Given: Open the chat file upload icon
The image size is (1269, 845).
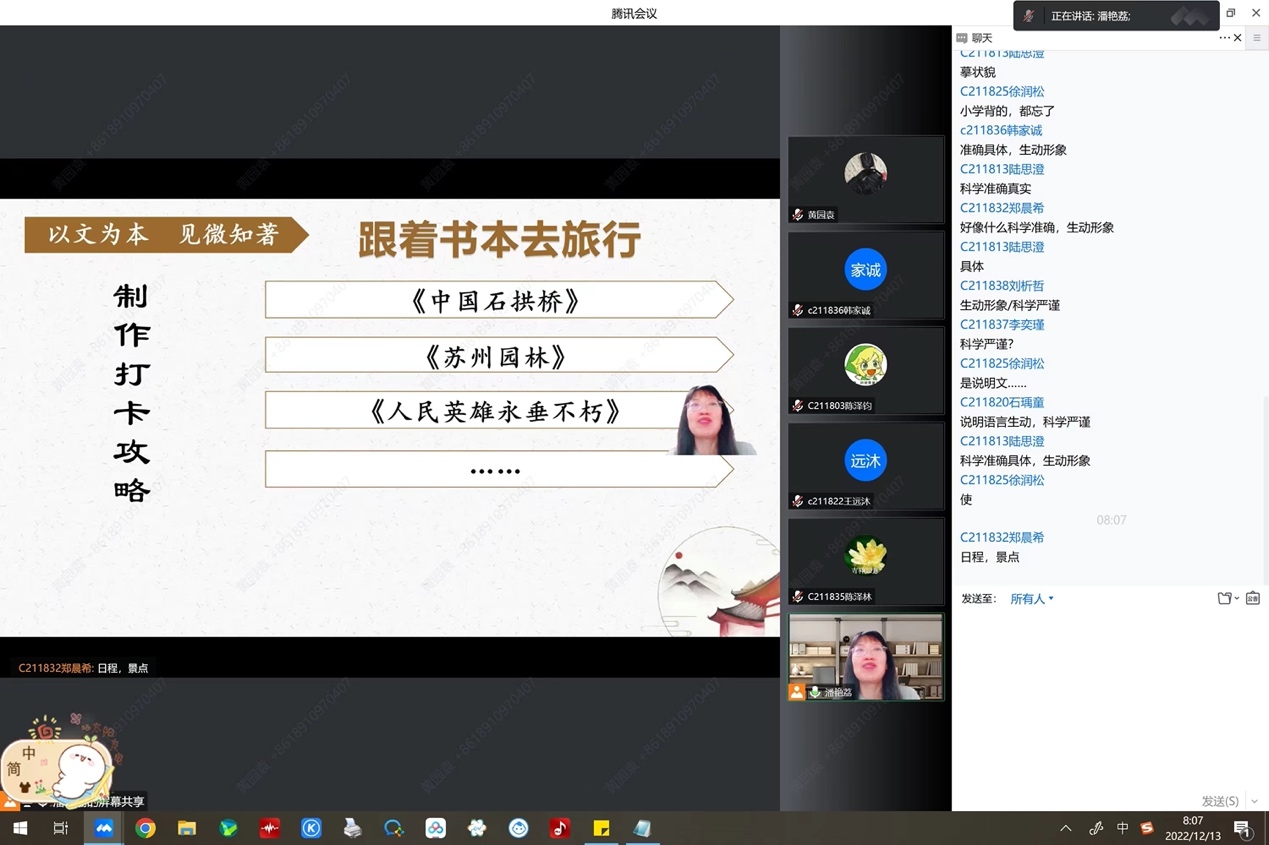Looking at the screenshot, I should [x=1225, y=599].
